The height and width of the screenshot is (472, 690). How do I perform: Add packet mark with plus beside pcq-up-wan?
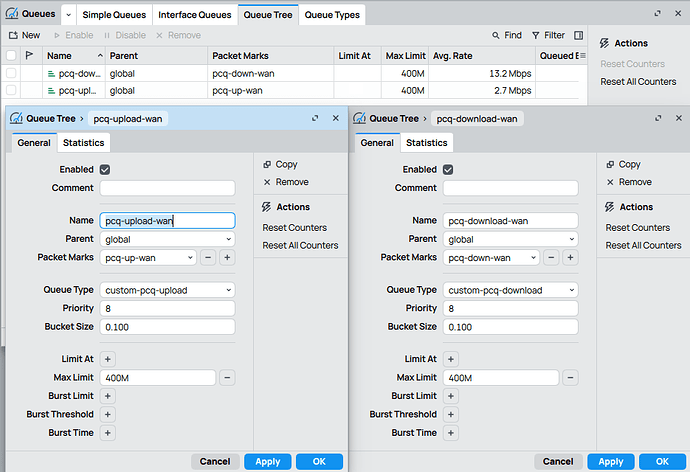(x=227, y=258)
